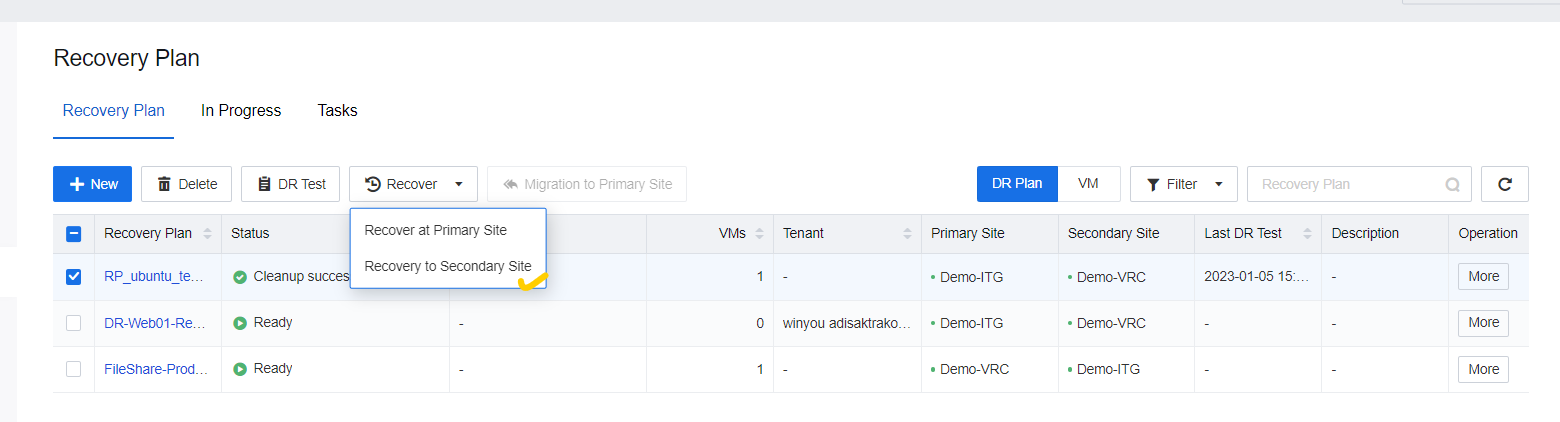Screen dimensions: 1560x422
Task: Click the DR Test button
Action: (x=291, y=184)
